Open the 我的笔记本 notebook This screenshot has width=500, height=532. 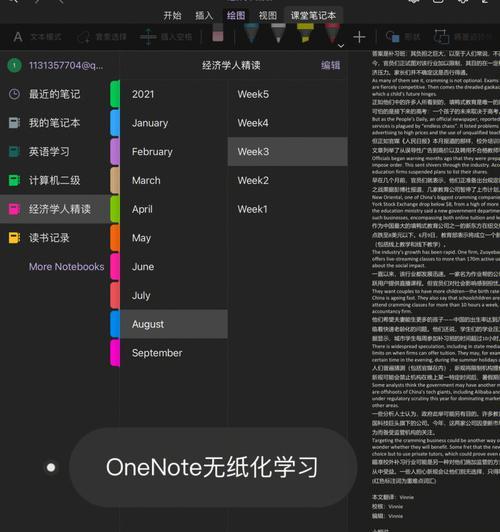55,123
